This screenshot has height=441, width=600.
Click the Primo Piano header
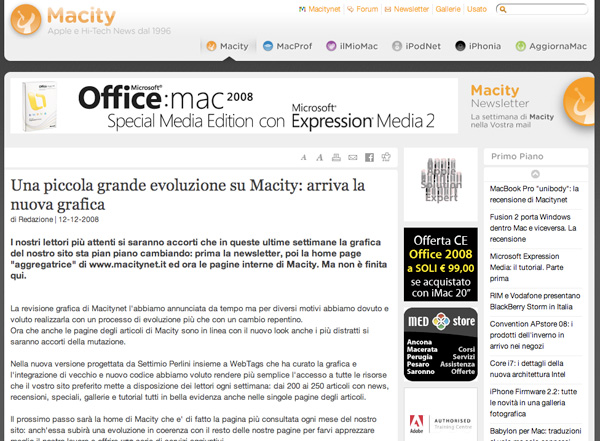536,156
